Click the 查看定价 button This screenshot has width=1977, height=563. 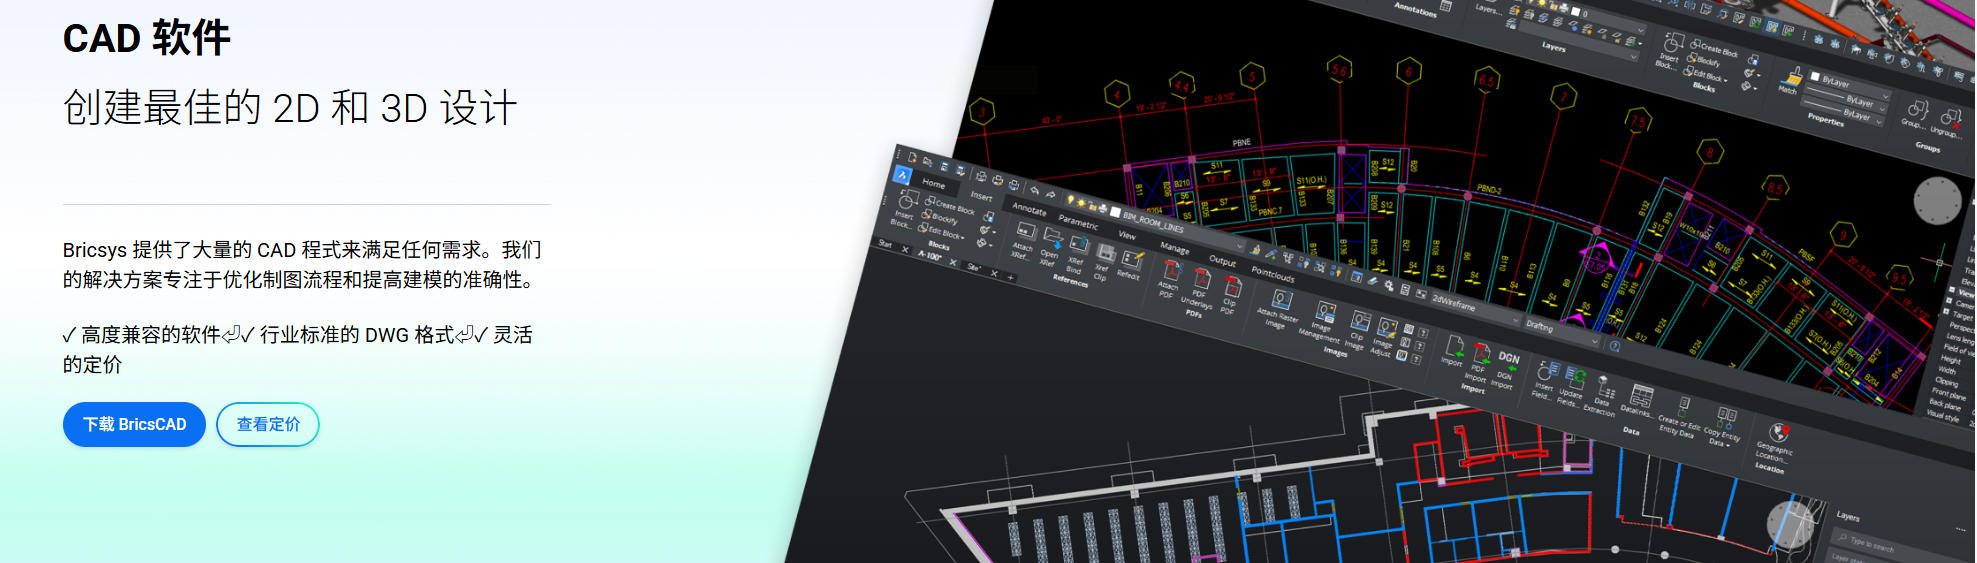268,424
